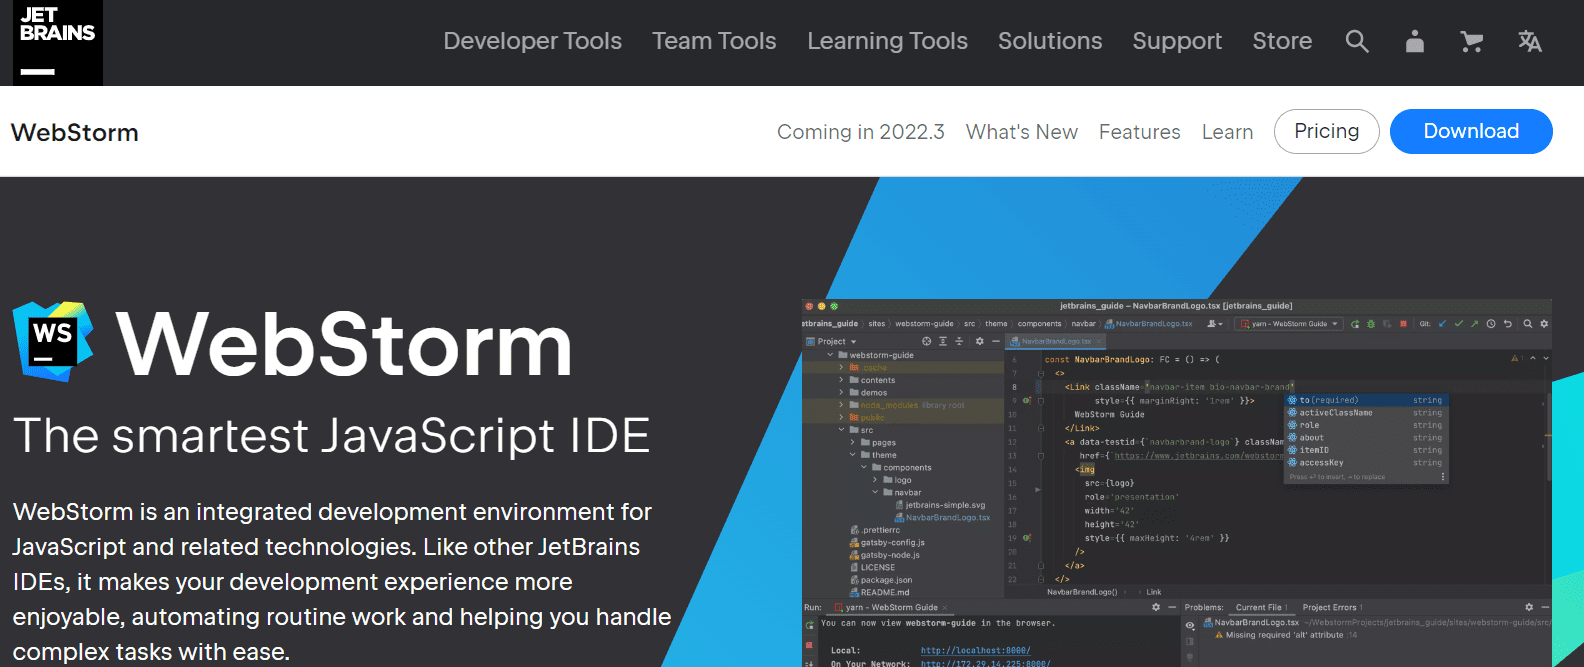1584x667 pixels.
Task: Expand the node_modules folder
Action: [841, 405]
